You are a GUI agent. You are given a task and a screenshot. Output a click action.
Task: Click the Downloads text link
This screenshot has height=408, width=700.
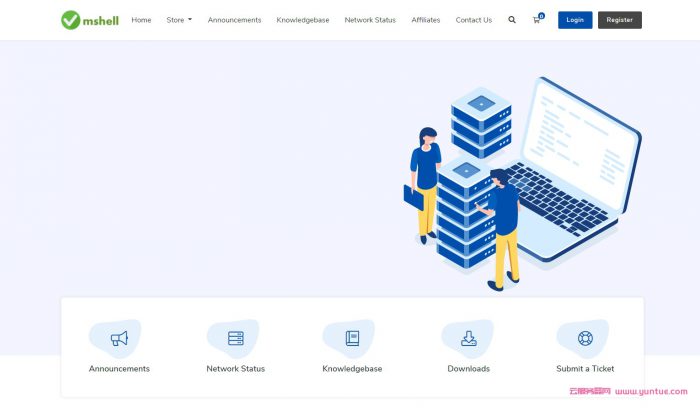[x=468, y=369]
